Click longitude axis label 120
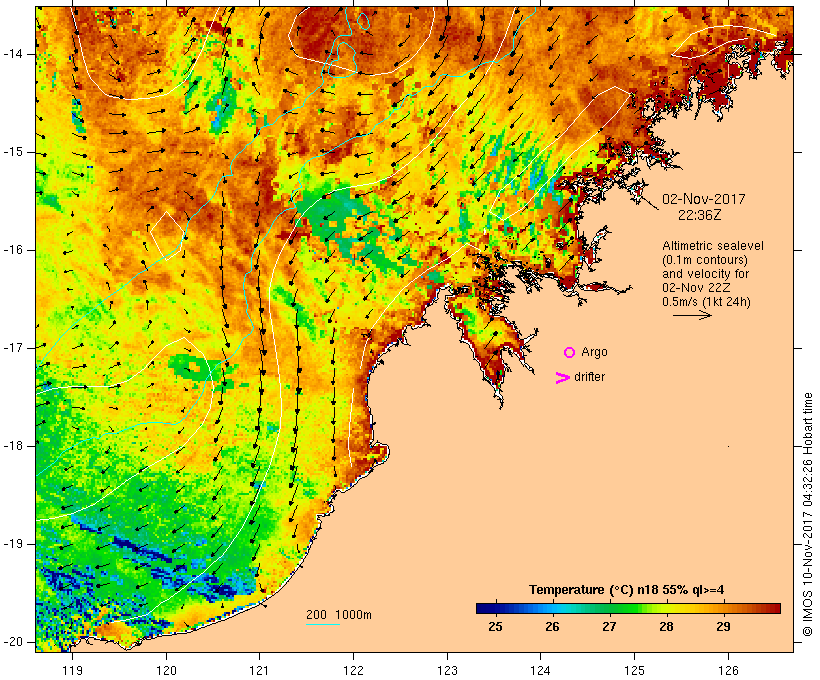Viewport: 820px width, 680px height. 166,670
